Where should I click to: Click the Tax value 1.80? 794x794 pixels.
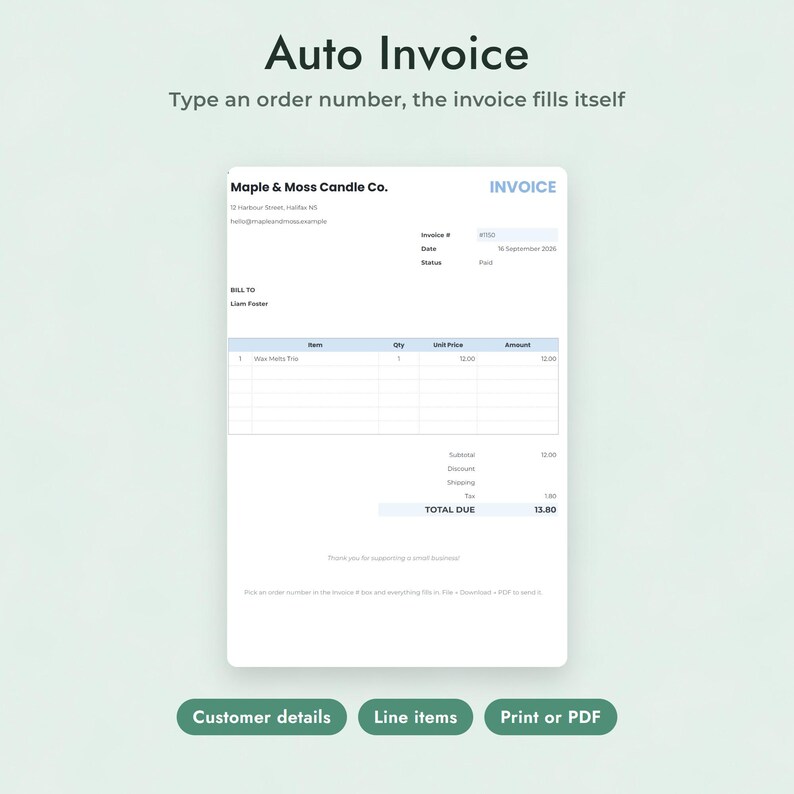click(x=550, y=496)
